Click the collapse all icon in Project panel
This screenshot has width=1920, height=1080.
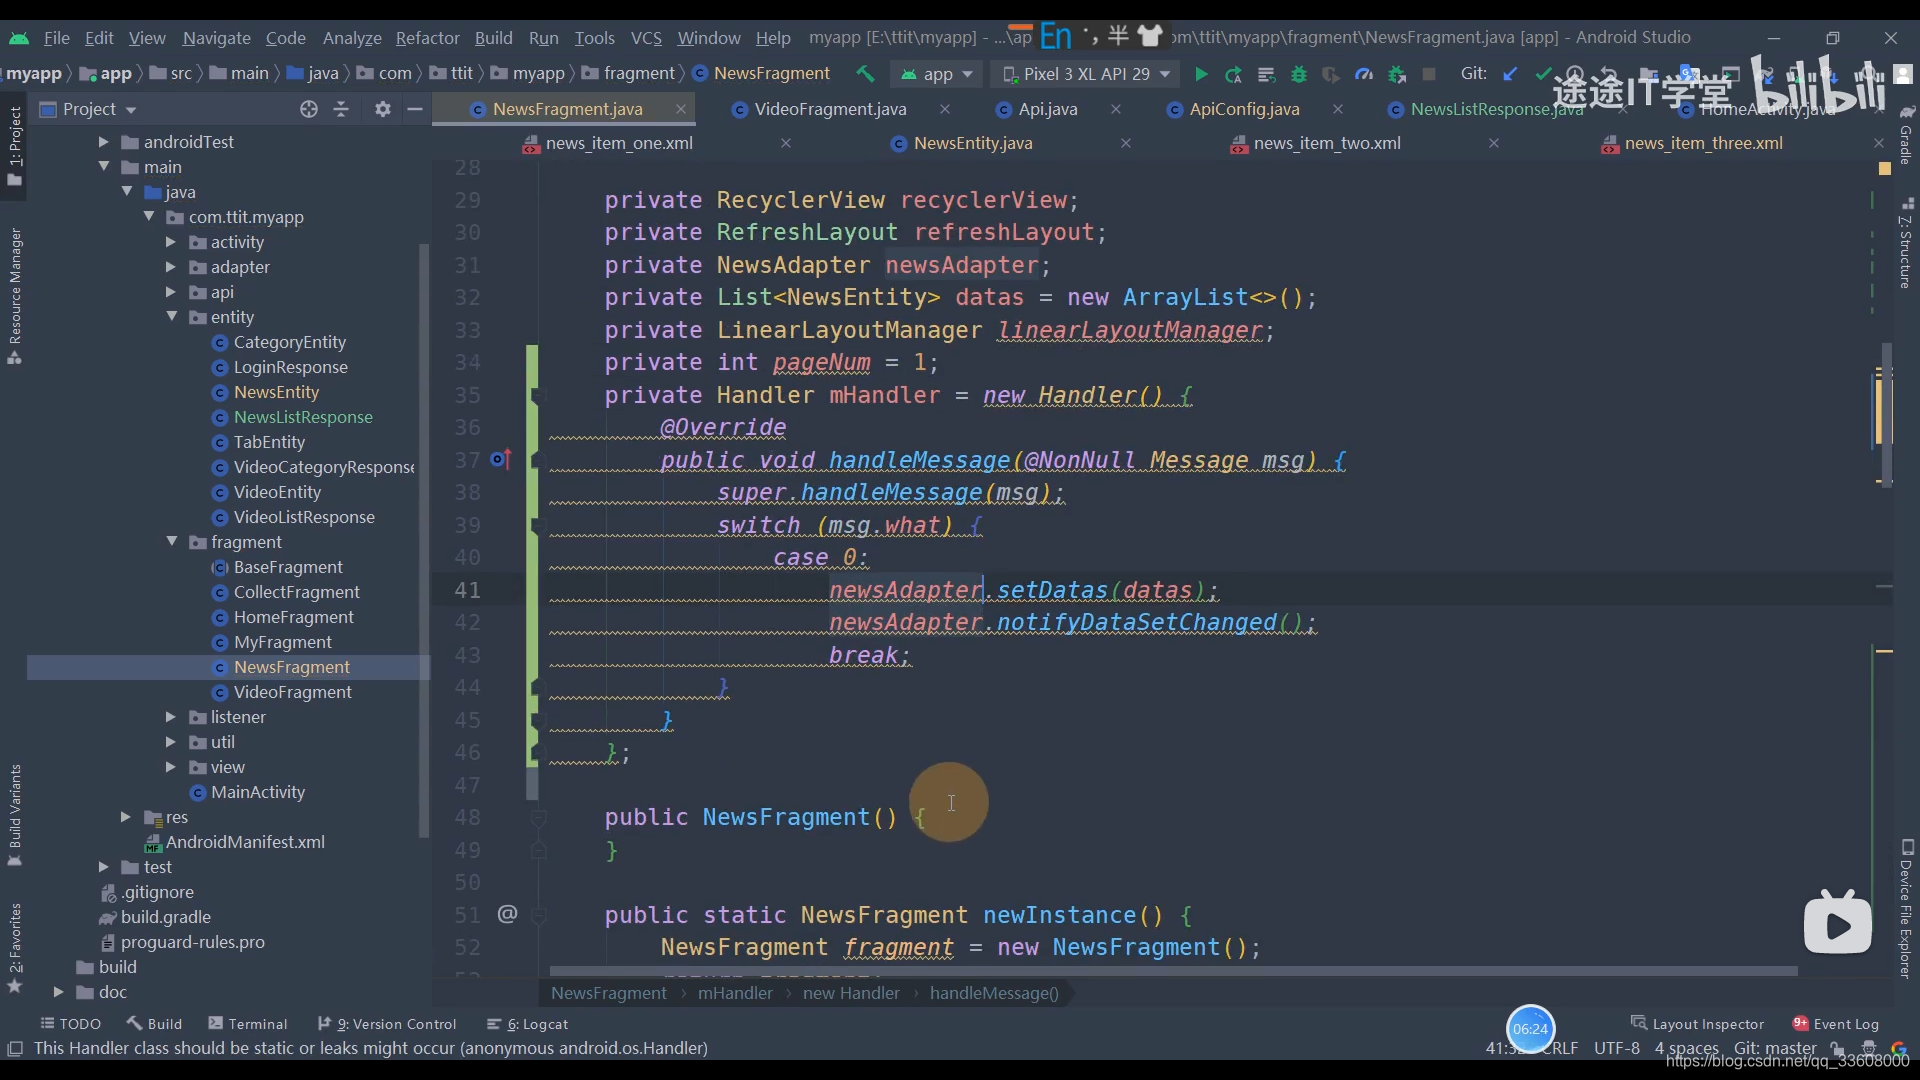click(341, 109)
